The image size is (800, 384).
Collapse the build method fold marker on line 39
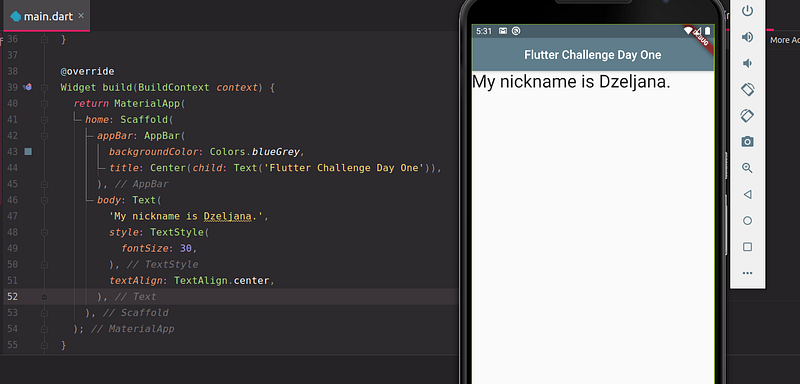click(44, 87)
